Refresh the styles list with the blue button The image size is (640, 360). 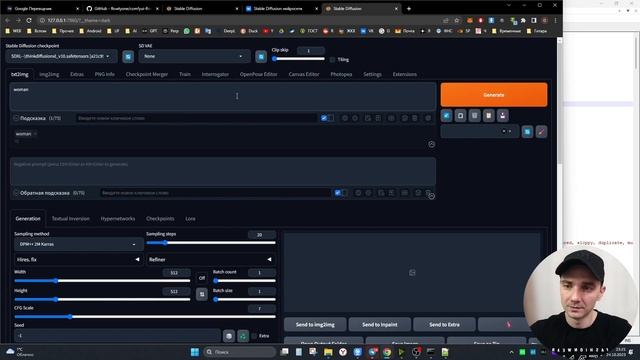click(527, 131)
